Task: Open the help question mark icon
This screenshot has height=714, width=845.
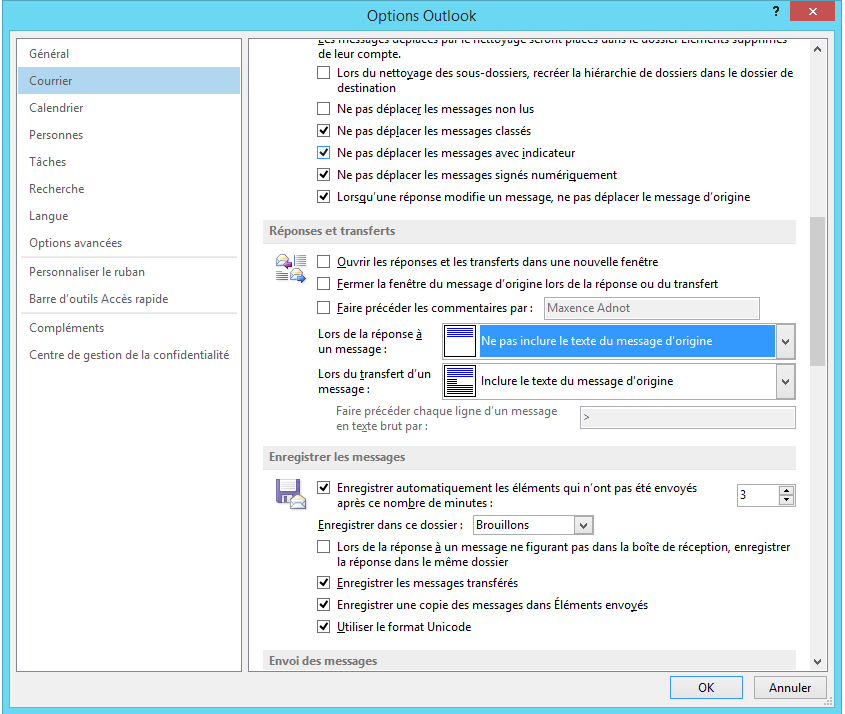Action: 775,11
